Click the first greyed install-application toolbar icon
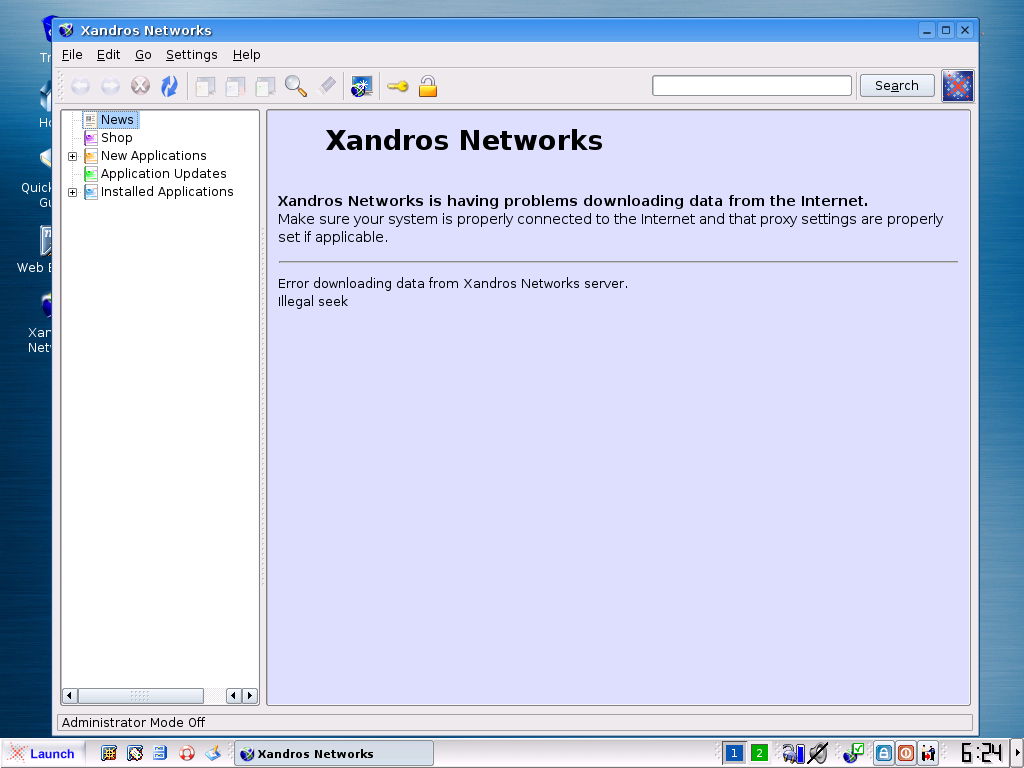This screenshot has width=1024, height=768. pyautogui.click(x=206, y=86)
